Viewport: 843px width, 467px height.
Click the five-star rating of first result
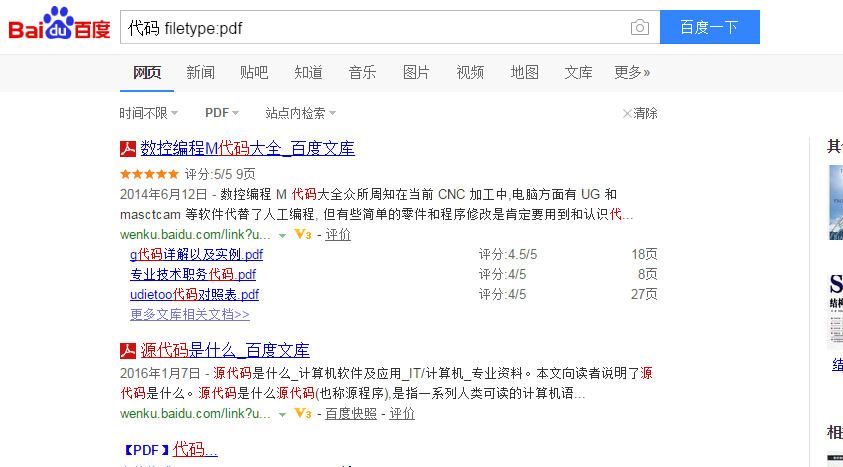point(149,174)
